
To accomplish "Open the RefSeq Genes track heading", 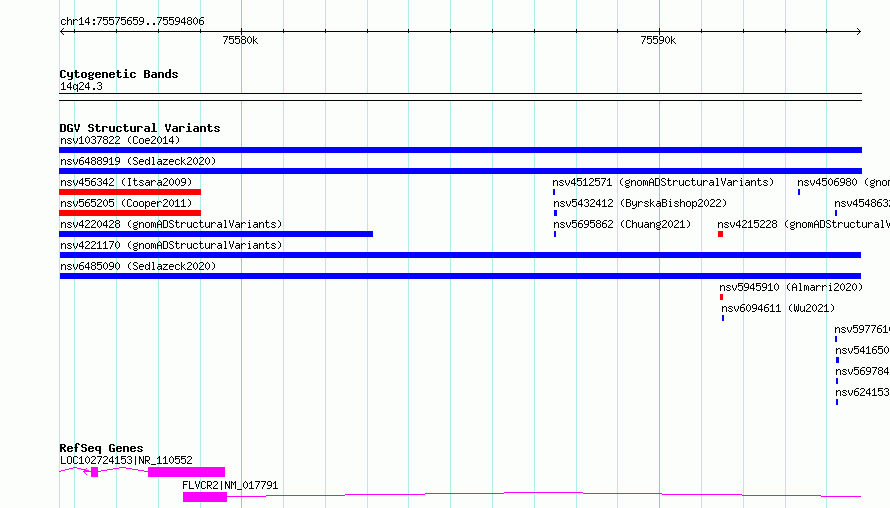I will click(x=101, y=448).
